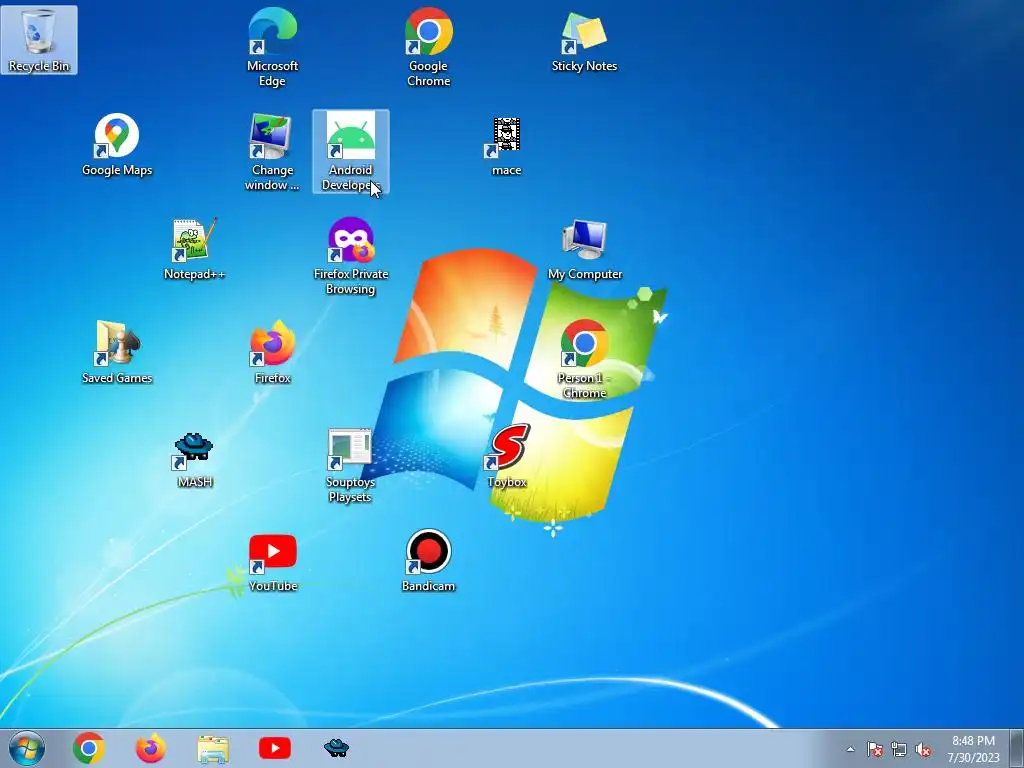
Task: Select the Android Developers desktop shortcut
Action: click(x=351, y=152)
